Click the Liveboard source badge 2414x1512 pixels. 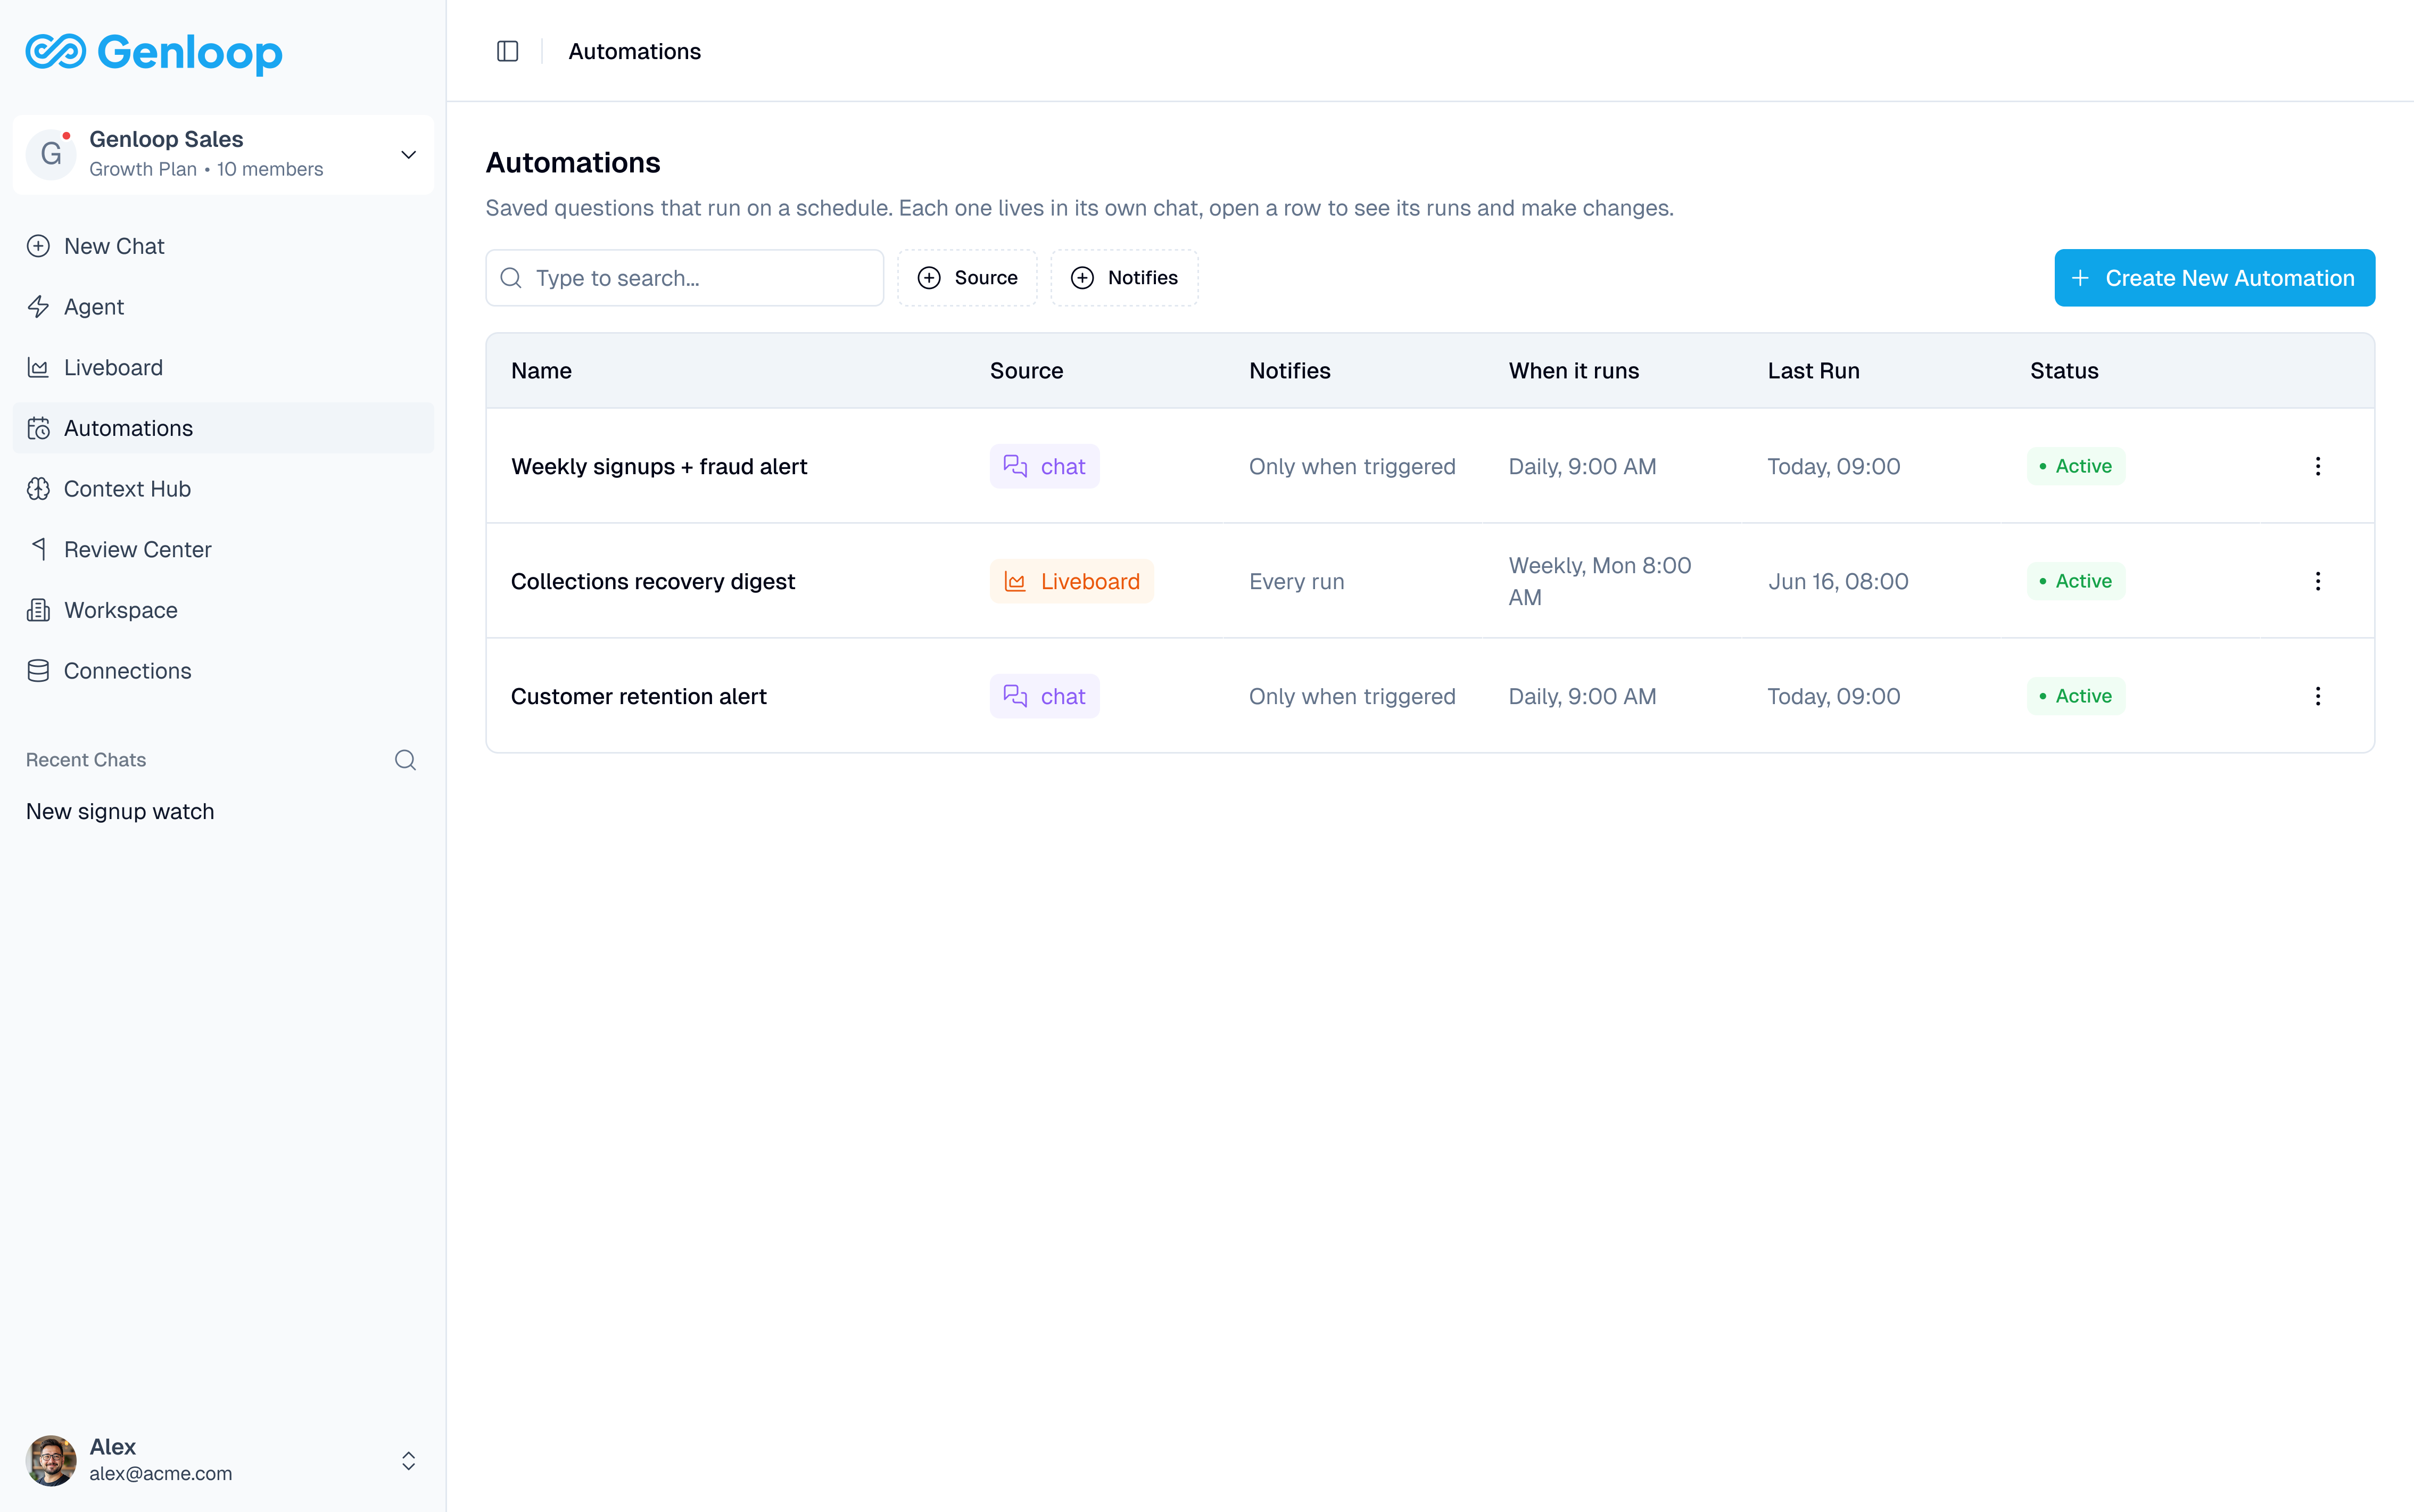point(1071,581)
